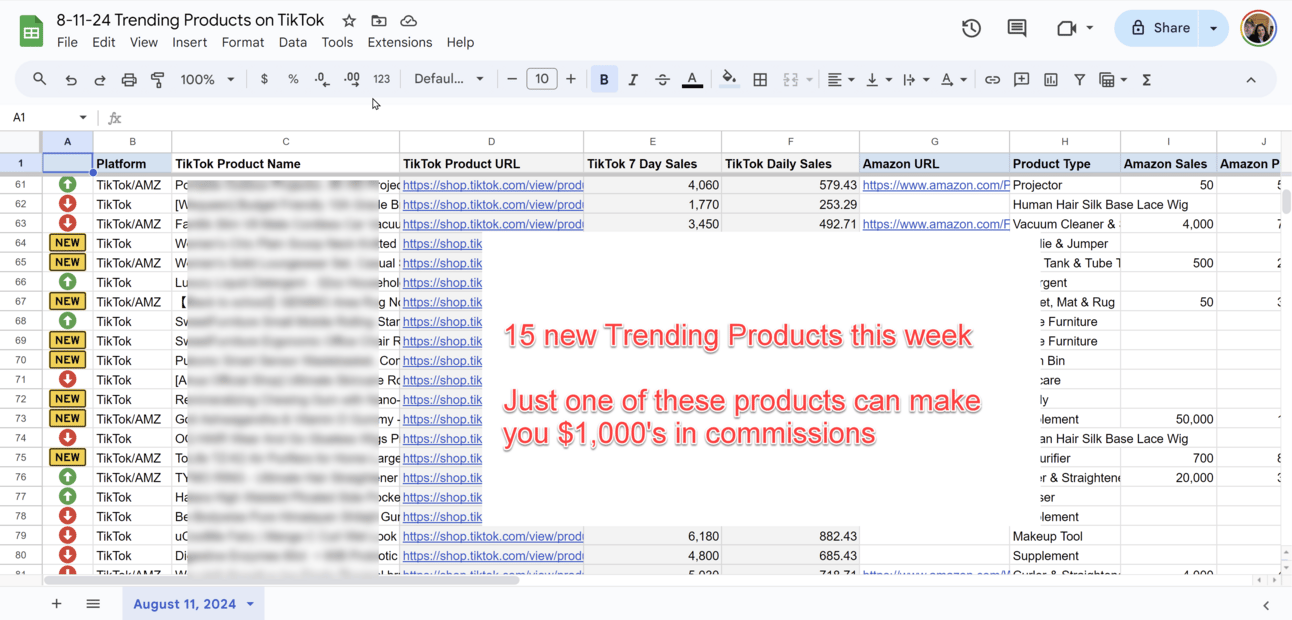Viewport: 1292px width, 620px height.
Task: Star this spreadsheet
Action: (x=349, y=20)
